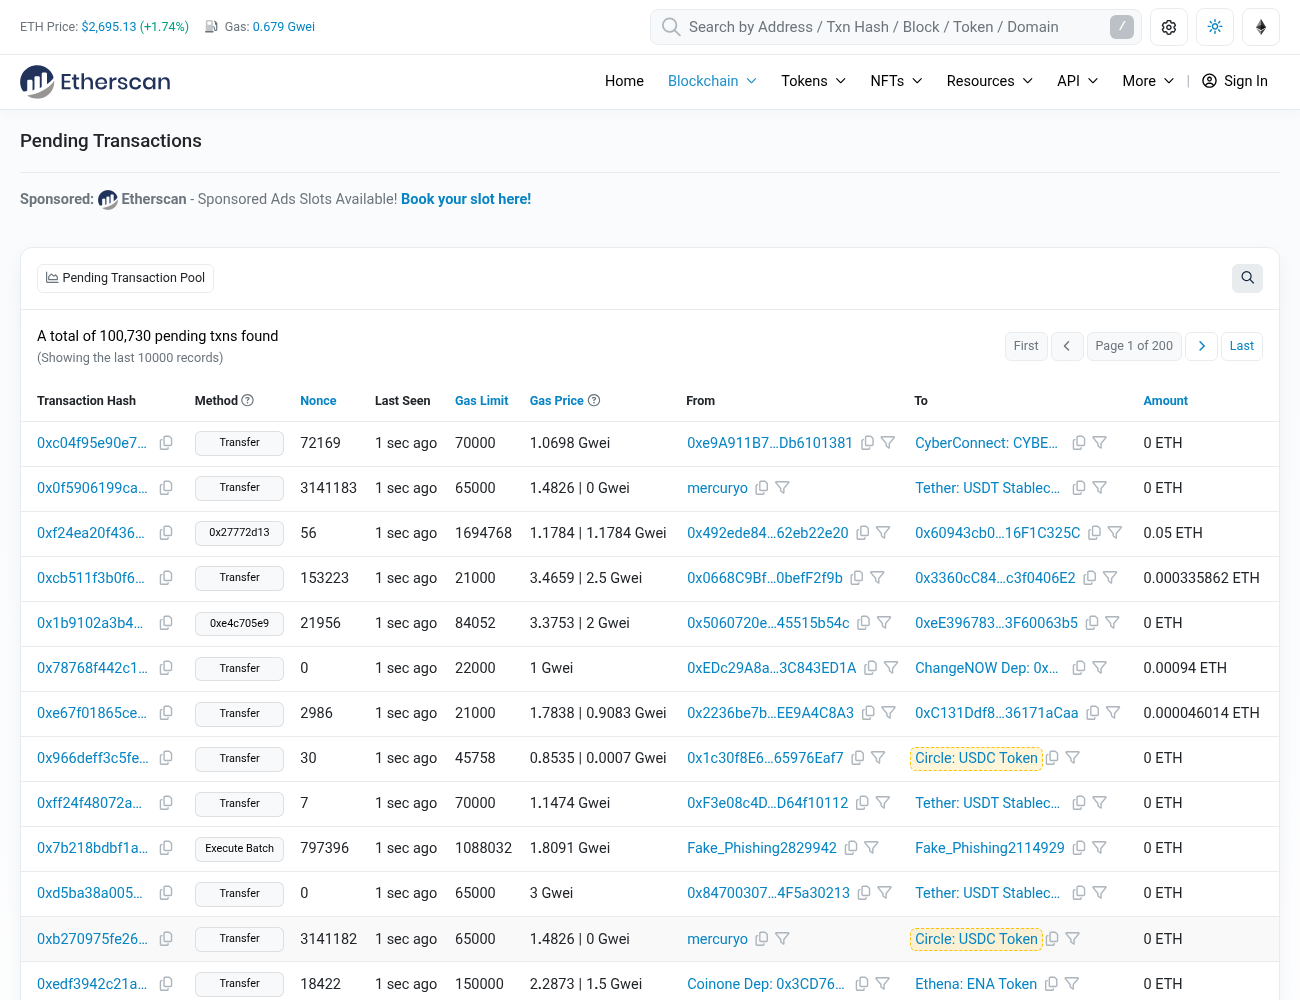Copy transaction hash 0xf24ea20f436
1300x1000 pixels.
click(166, 533)
